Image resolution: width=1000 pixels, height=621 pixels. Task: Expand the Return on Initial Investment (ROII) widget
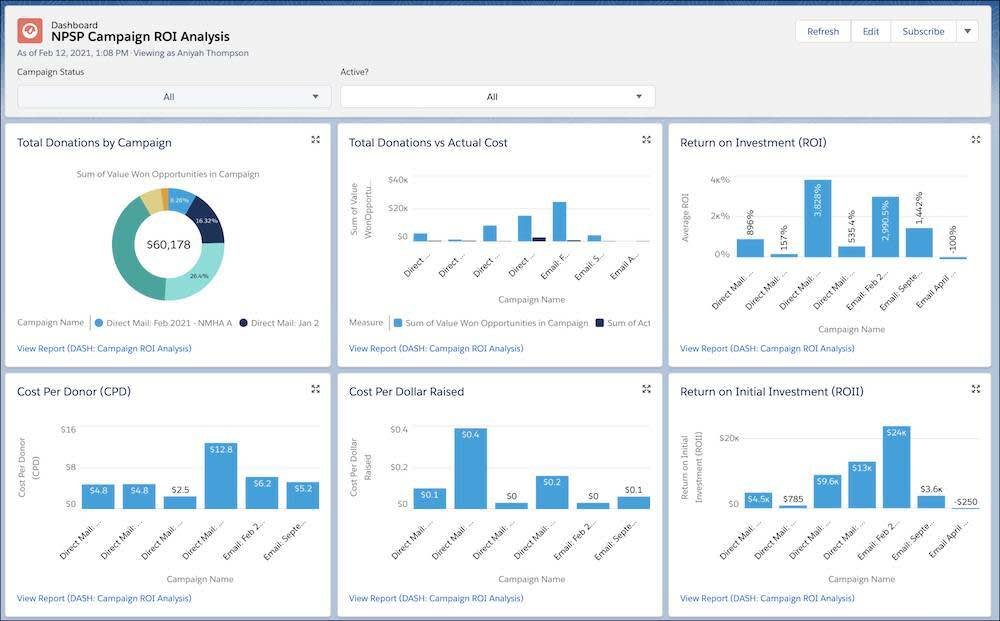click(x=976, y=388)
